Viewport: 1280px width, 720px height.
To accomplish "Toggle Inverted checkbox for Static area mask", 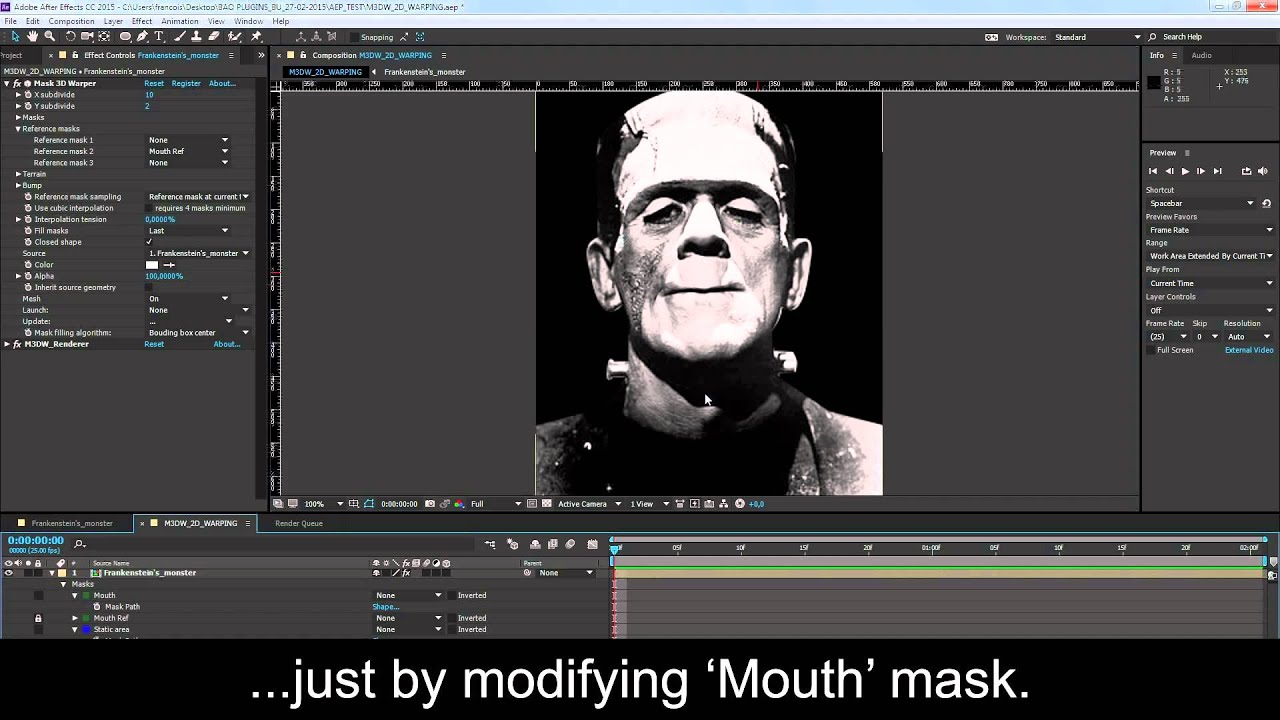I will pos(451,629).
